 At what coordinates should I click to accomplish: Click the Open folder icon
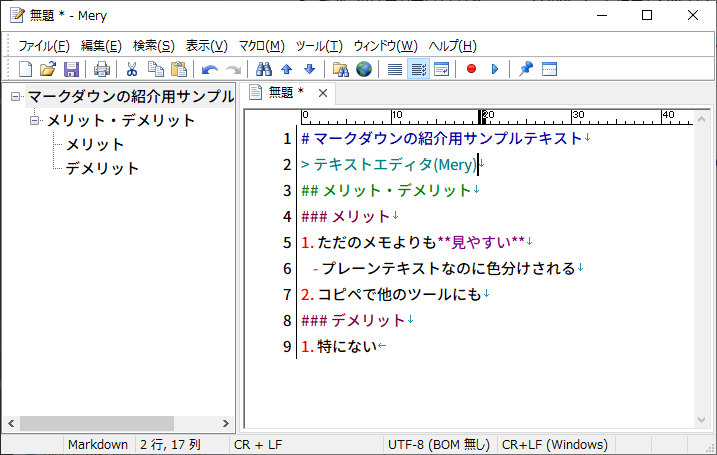pyautogui.click(x=48, y=69)
